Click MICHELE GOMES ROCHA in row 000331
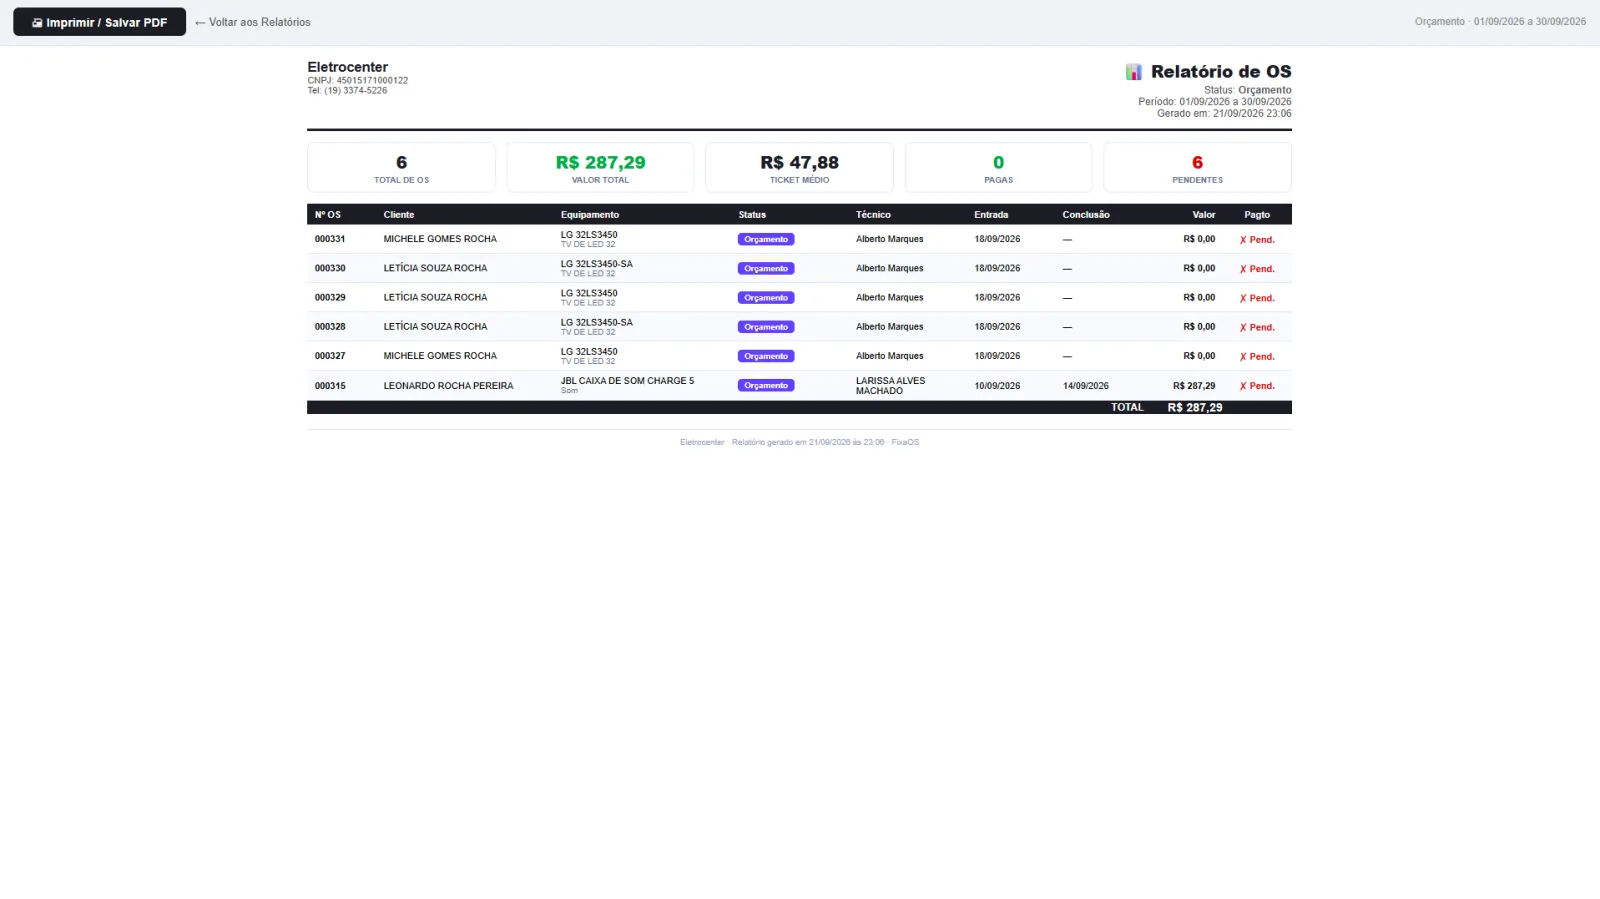The height and width of the screenshot is (899, 1600). coord(440,239)
